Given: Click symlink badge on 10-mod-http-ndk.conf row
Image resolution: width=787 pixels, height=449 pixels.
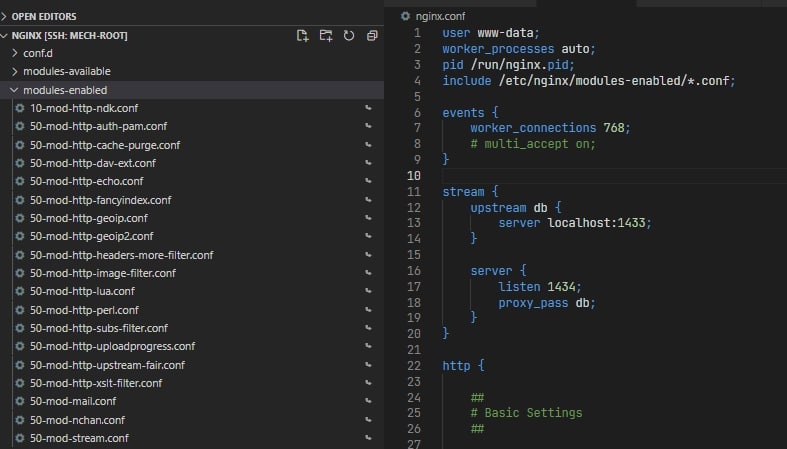Looking at the screenshot, I should click(368, 108).
